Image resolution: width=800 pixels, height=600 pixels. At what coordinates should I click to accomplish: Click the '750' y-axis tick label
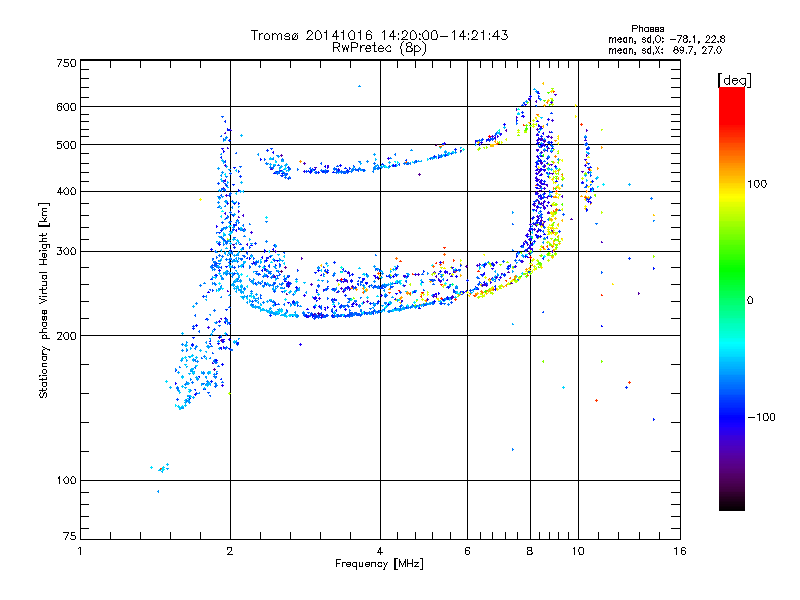click(x=66, y=63)
